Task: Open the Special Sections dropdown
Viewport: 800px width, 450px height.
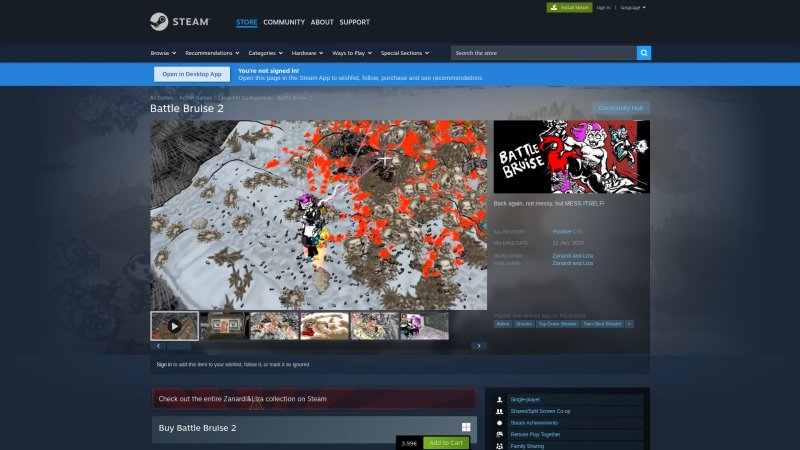Action: [x=403, y=53]
